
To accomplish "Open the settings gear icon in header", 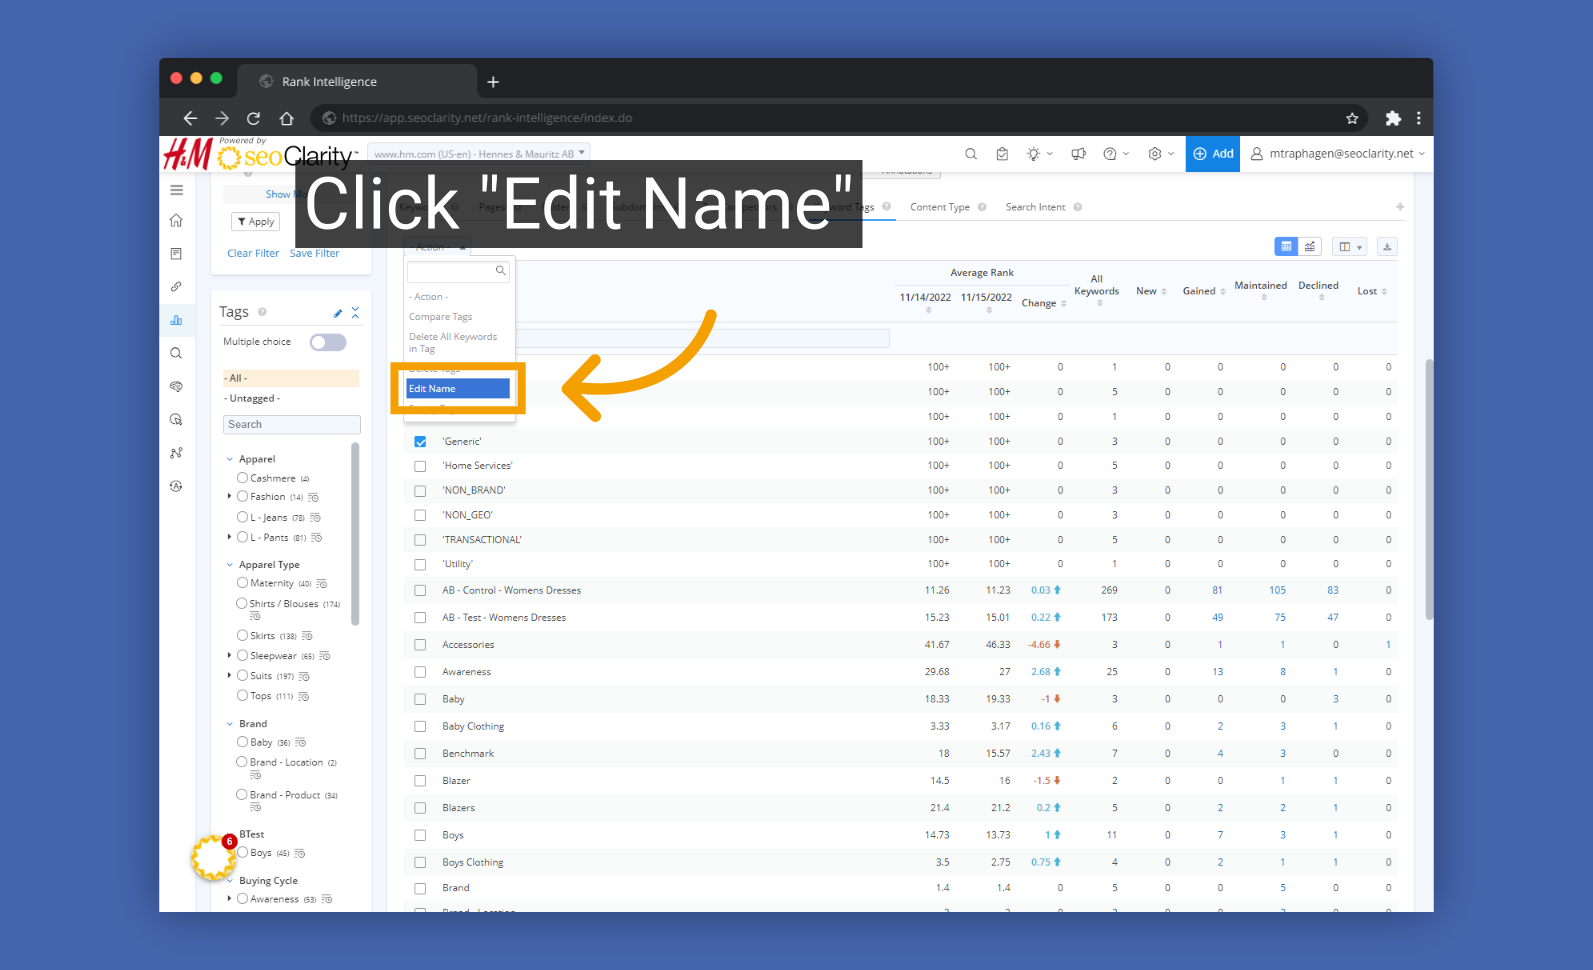I will click(x=1155, y=154).
